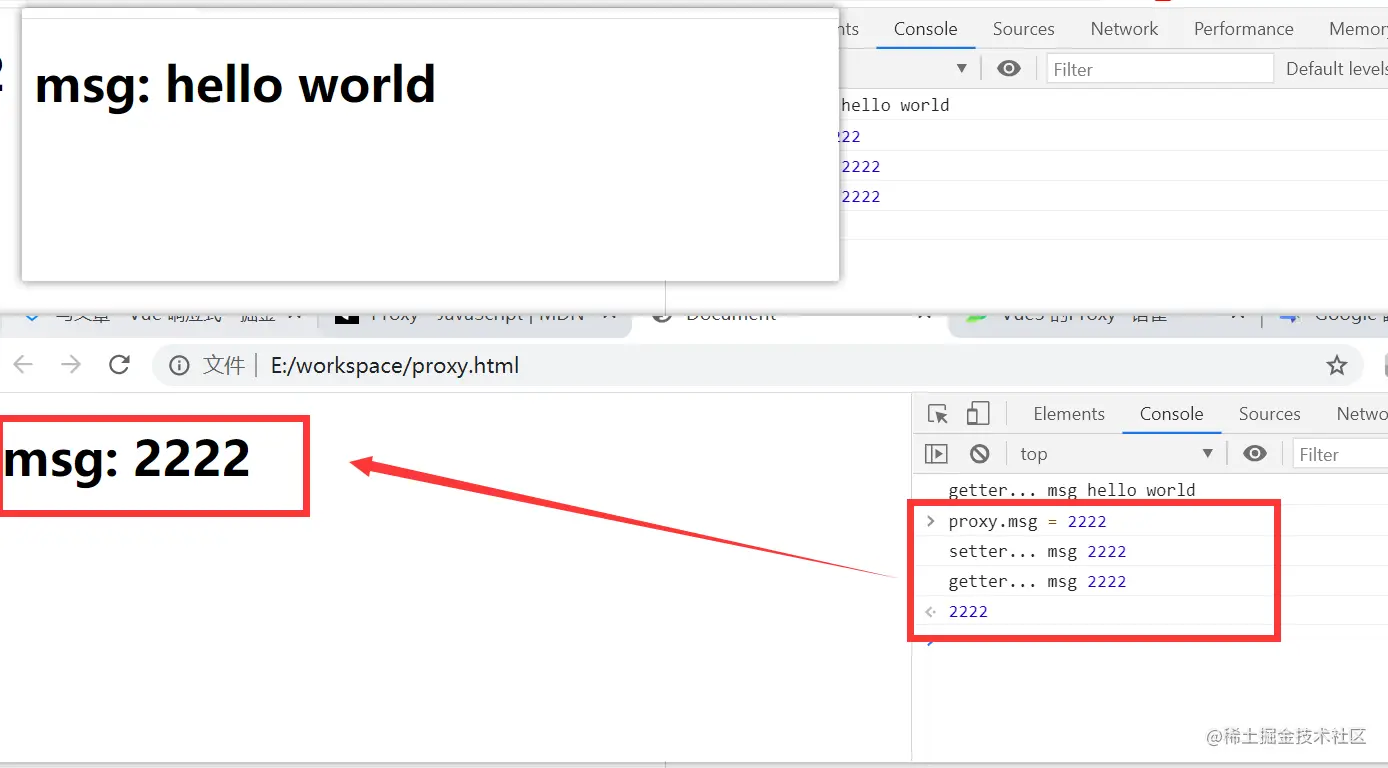Screen dimensions: 1388x768
Task: Click the address bar showing E:/workspace/proxy.html
Action: click(759, 366)
